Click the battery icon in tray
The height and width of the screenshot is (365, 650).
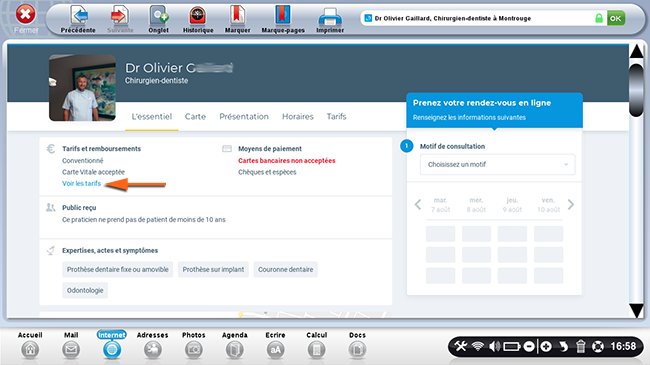pyautogui.click(x=512, y=346)
